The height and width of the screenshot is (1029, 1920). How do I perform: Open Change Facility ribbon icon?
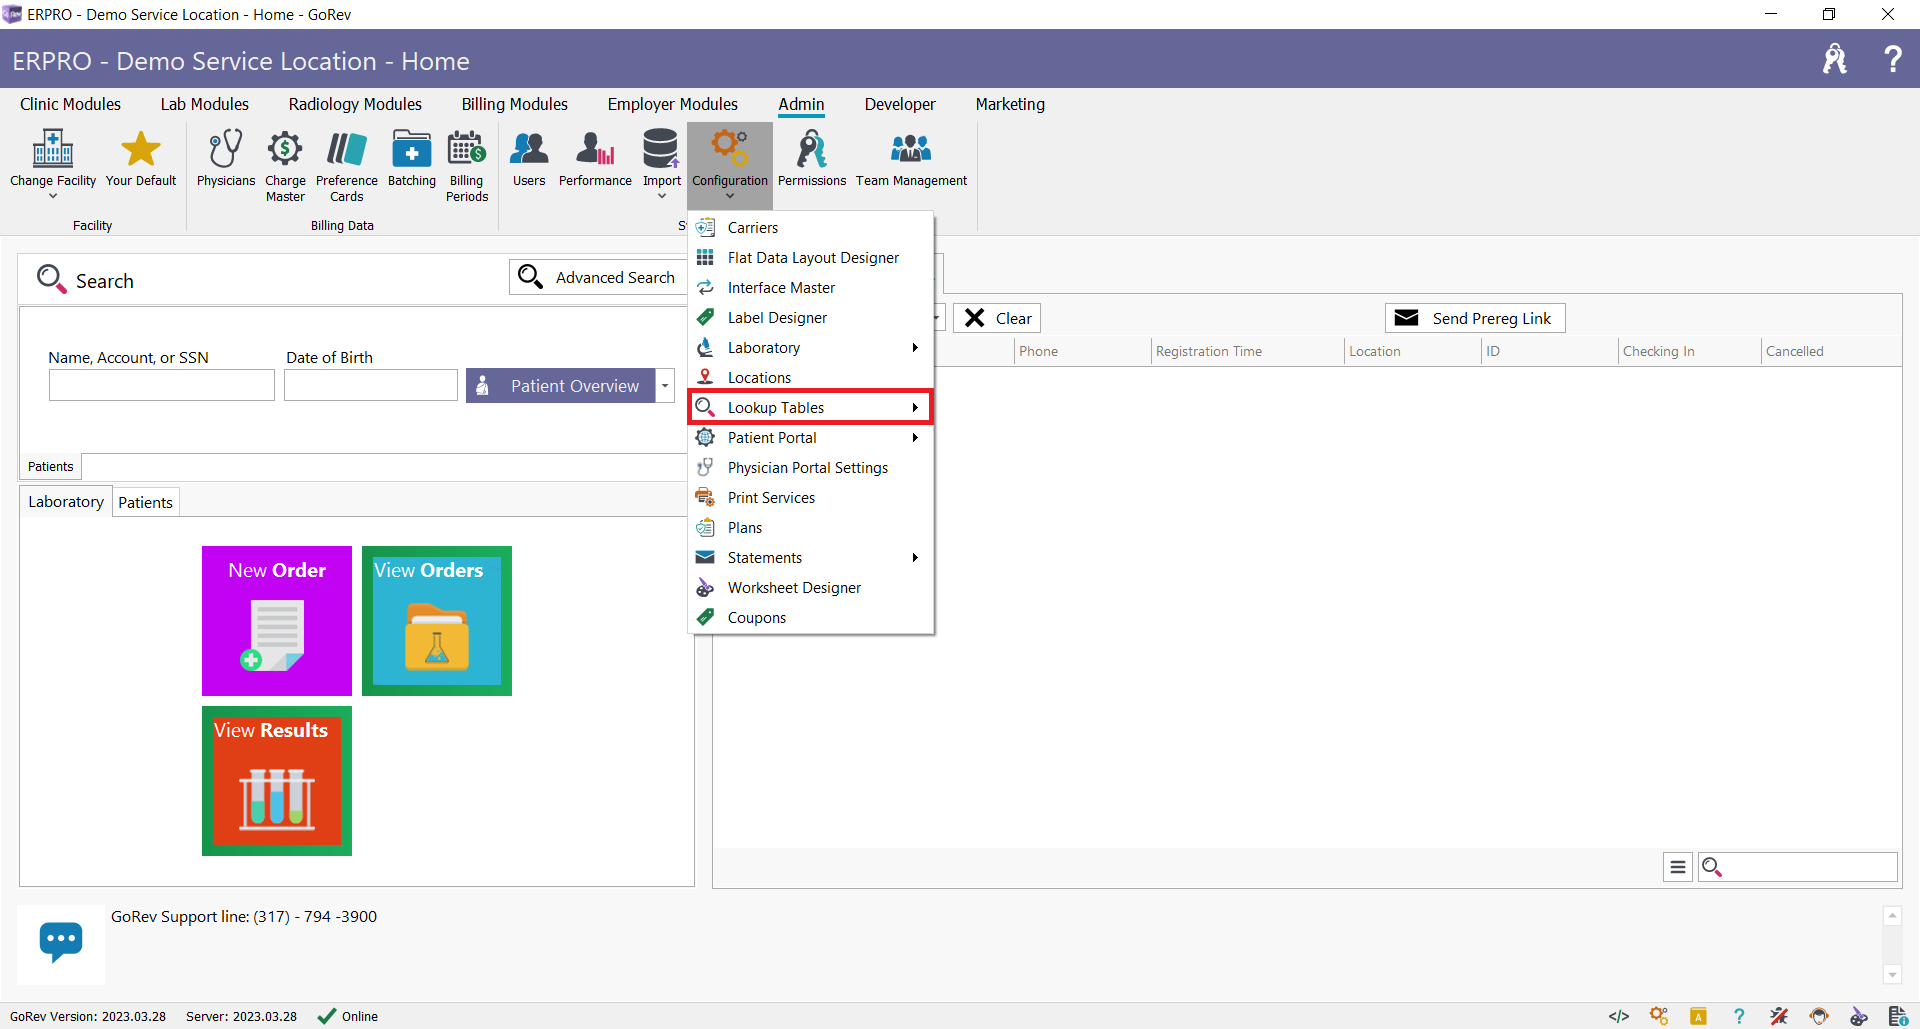pyautogui.click(x=53, y=150)
